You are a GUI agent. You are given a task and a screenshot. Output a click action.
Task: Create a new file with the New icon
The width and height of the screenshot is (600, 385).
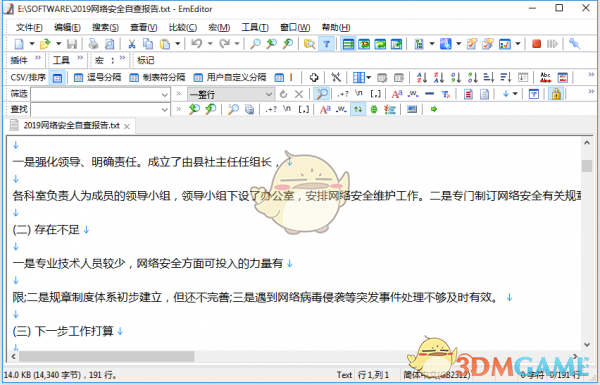(x=19, y=44)
